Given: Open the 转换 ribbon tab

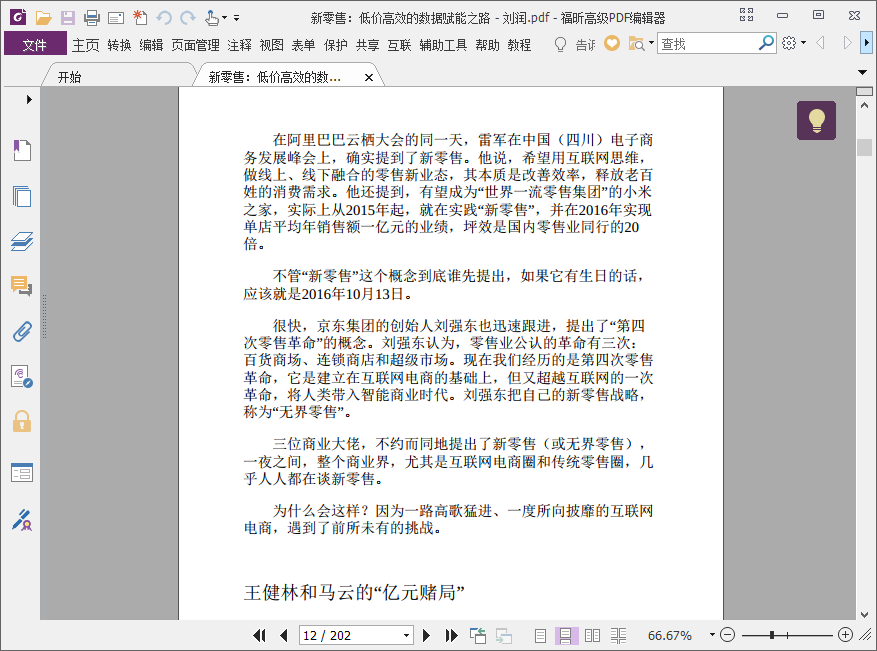Looking at the screenshot, I should (119, 45).
